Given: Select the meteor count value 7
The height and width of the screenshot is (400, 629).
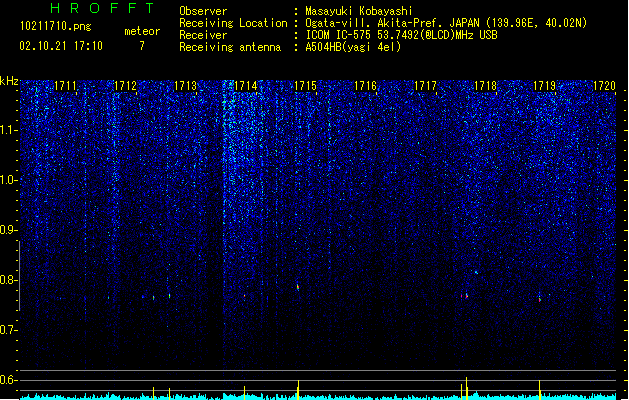Looking at the screenshot, I should tap(142, 46).
